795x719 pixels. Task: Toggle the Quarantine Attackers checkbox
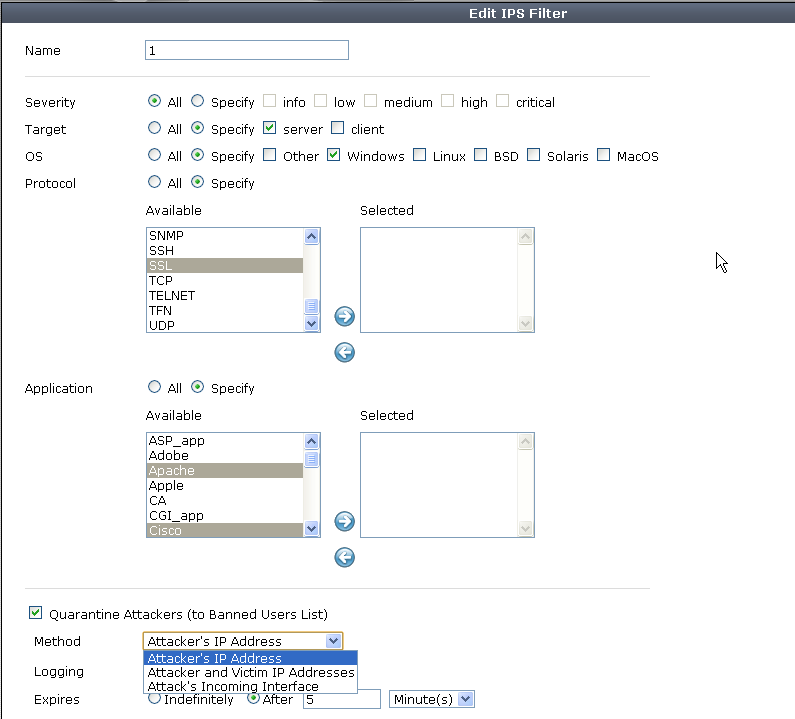[x=36, y=613]
